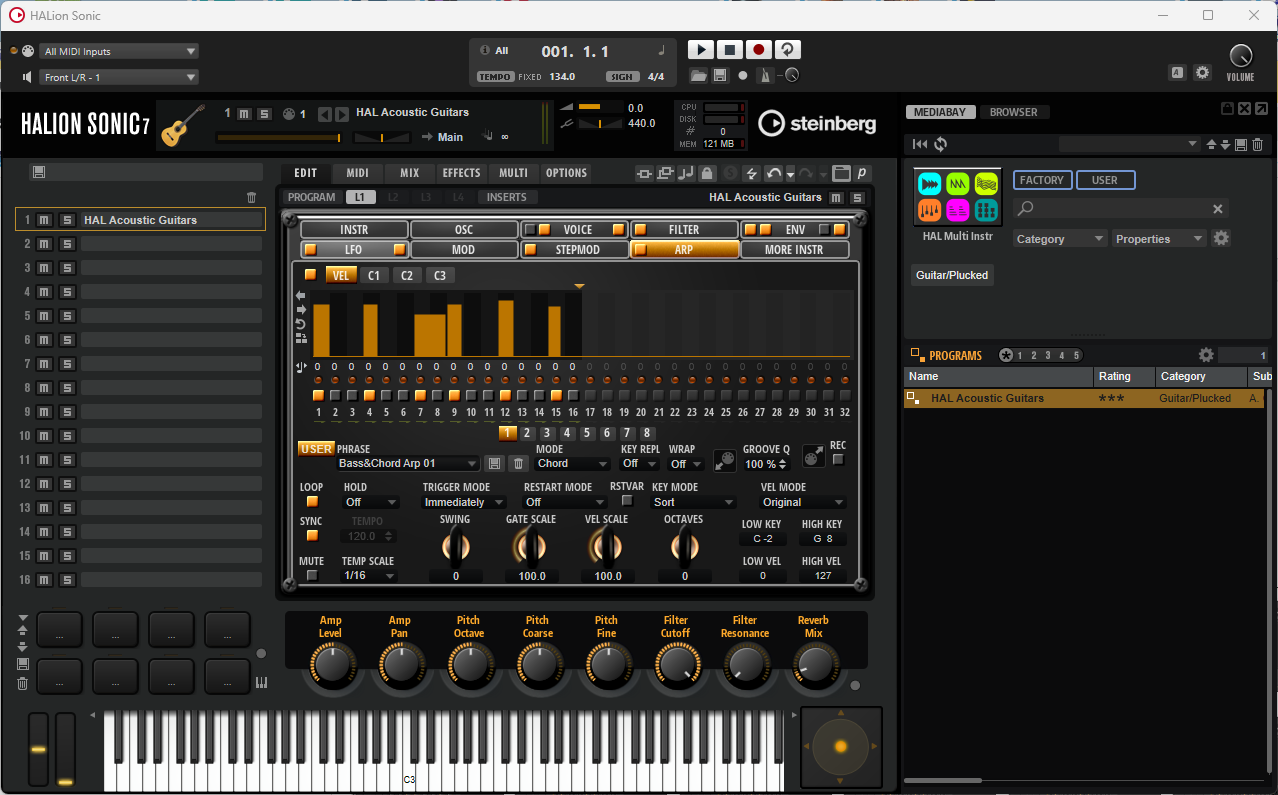Screen dimensions: 1278x795
Task: Open plug-in settings gear near Volume
Action: coord(1203,72)
